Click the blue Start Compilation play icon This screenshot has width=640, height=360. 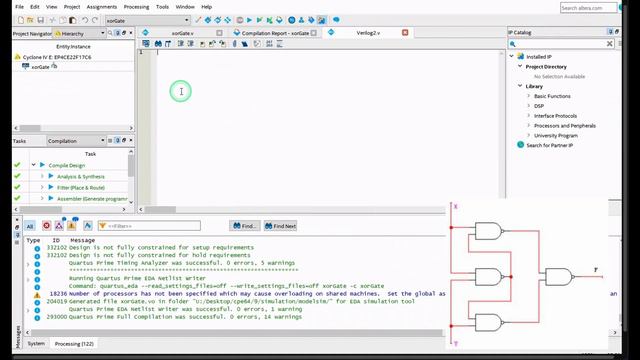(249, 20)
